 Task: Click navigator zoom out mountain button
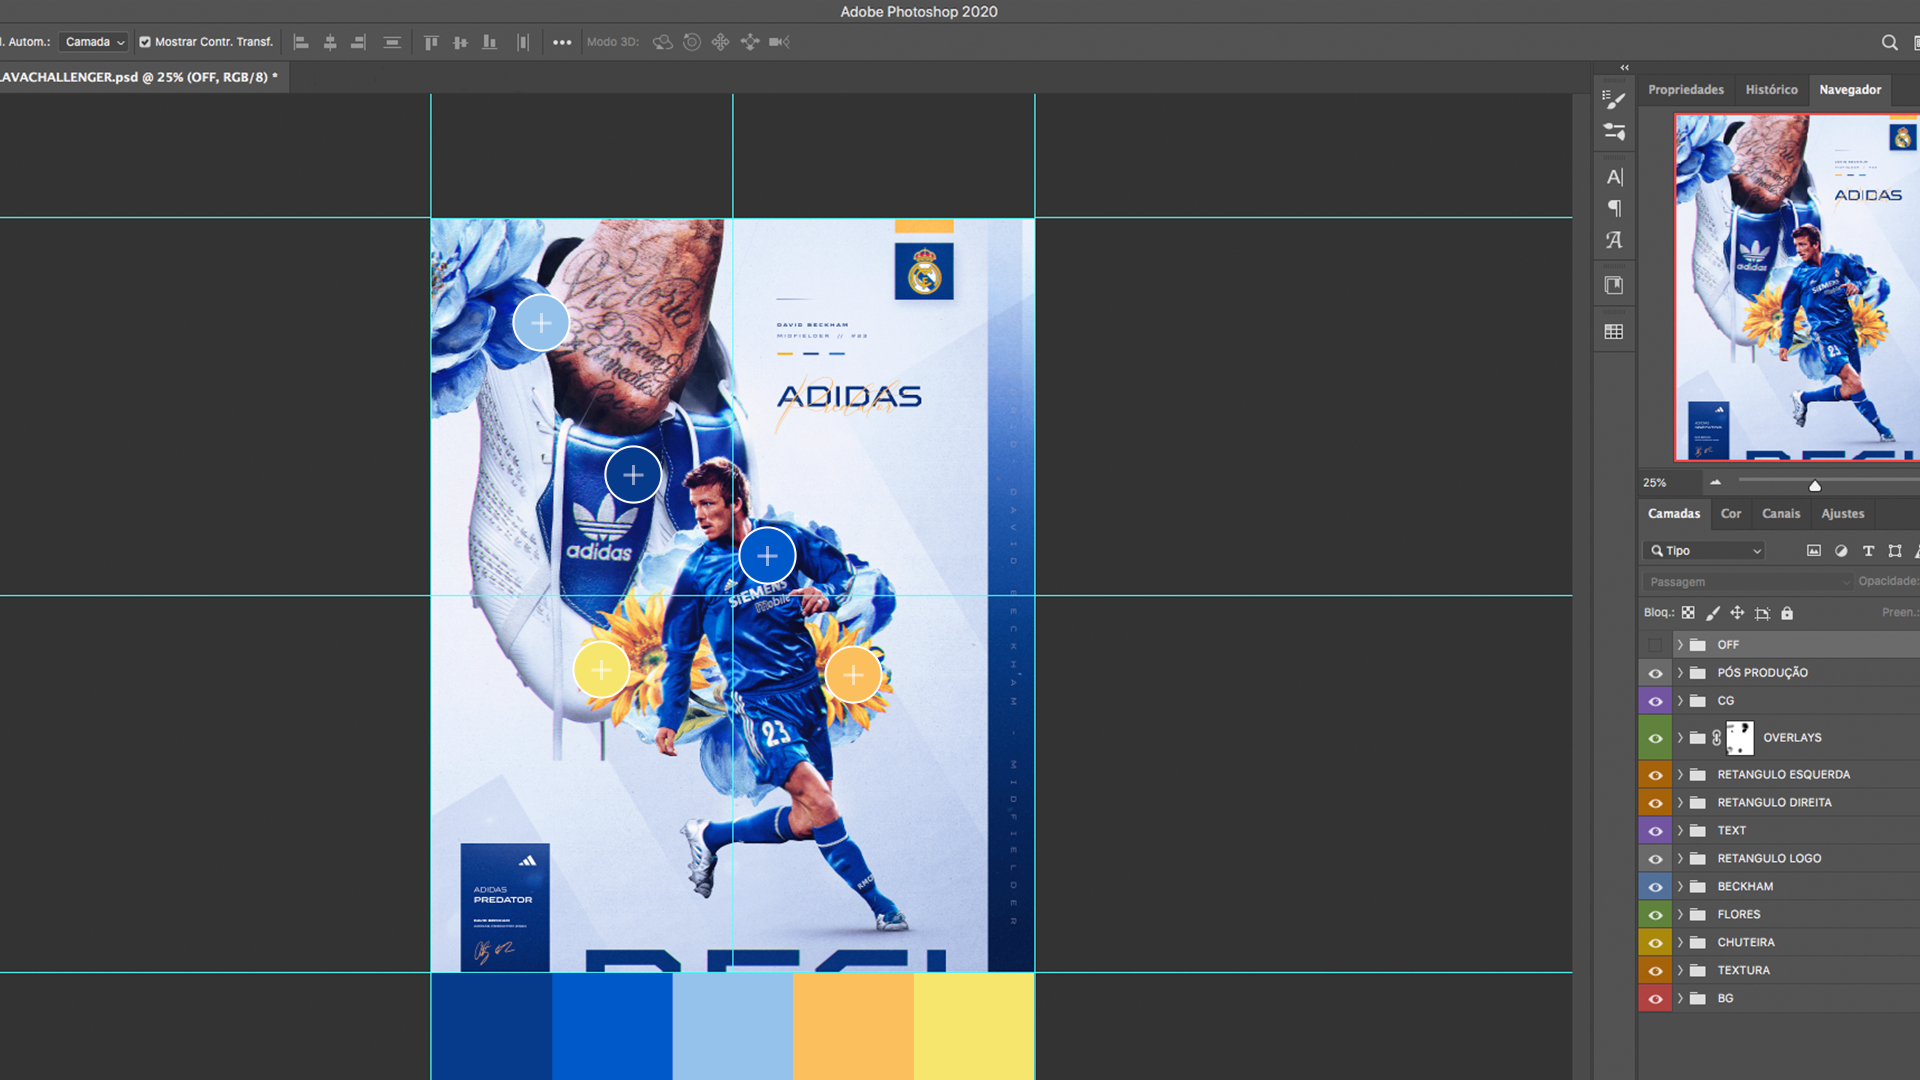pos(1716,482)
